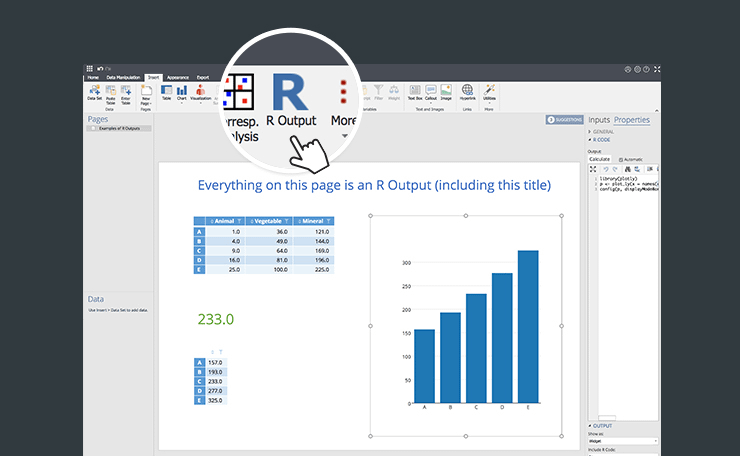The height and width of the screenshot is (456, 740).
Task: Insert a Chart from the ribbon
Action: click(x=181, y=93)
